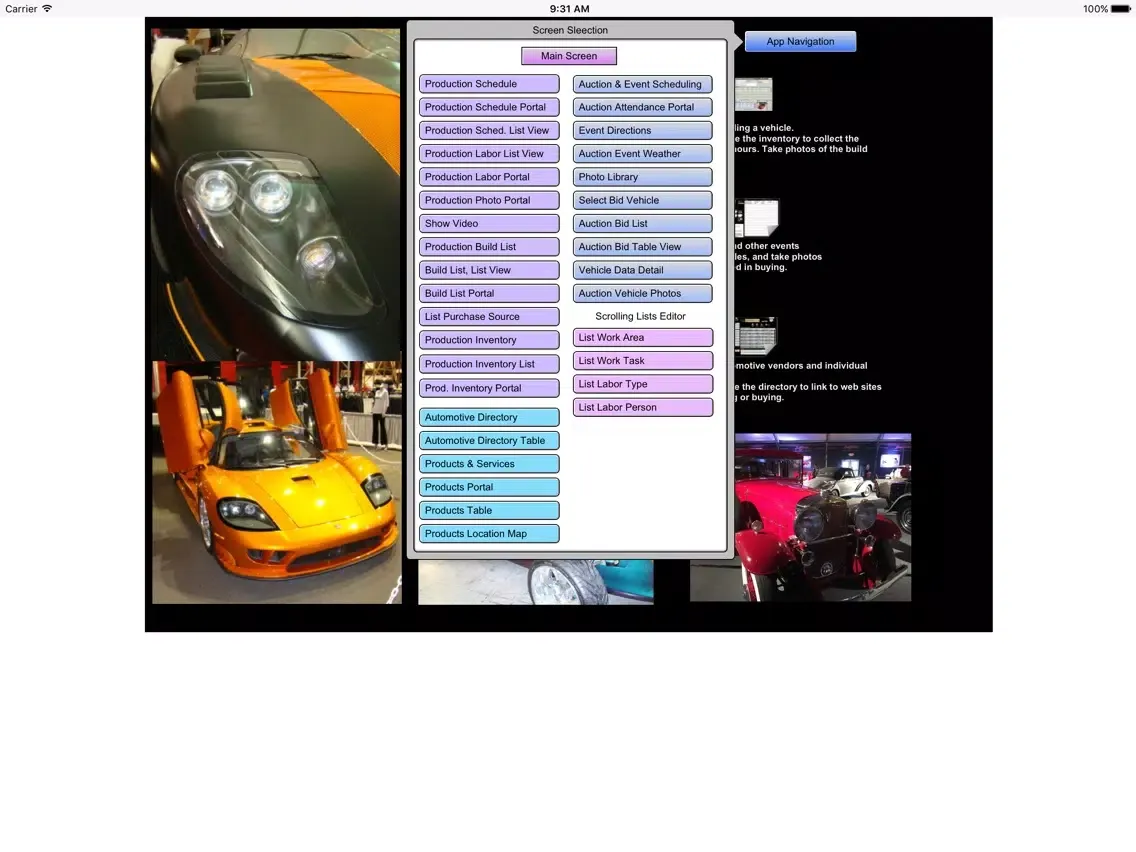Open Production Inventory screen
Image resolution: width=1136 pixels, height=852 pixels.
point(489,340)
